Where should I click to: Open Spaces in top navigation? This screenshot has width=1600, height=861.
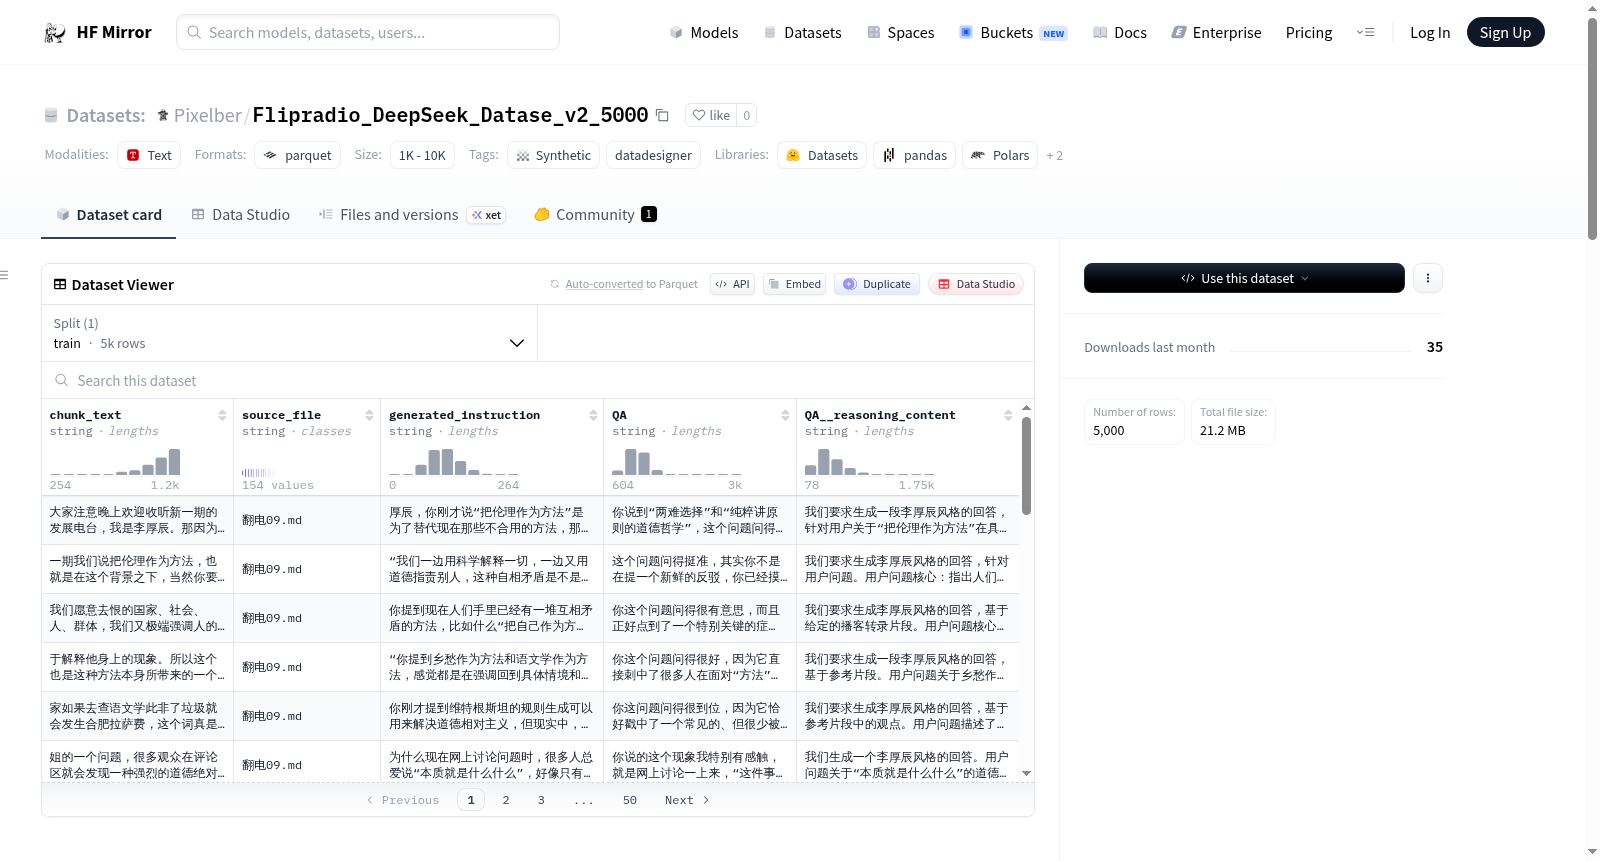(901, 32)
